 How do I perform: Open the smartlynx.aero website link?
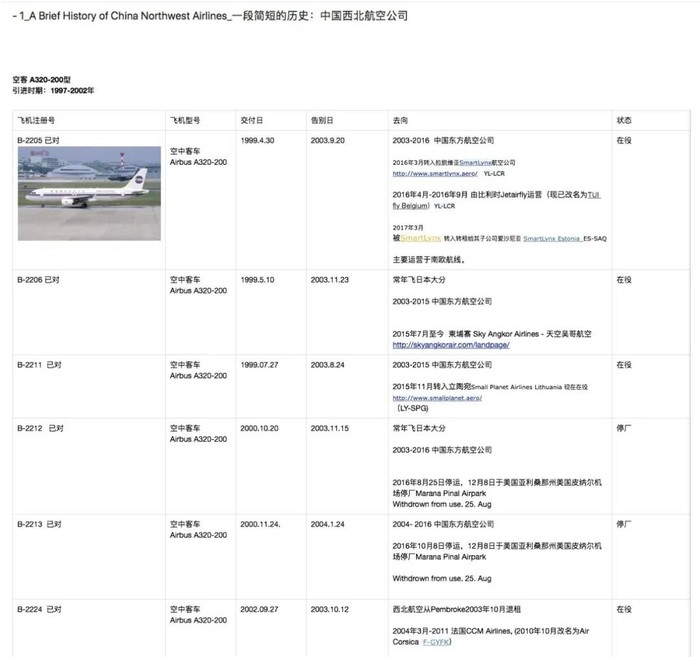[x=435, y=174]
